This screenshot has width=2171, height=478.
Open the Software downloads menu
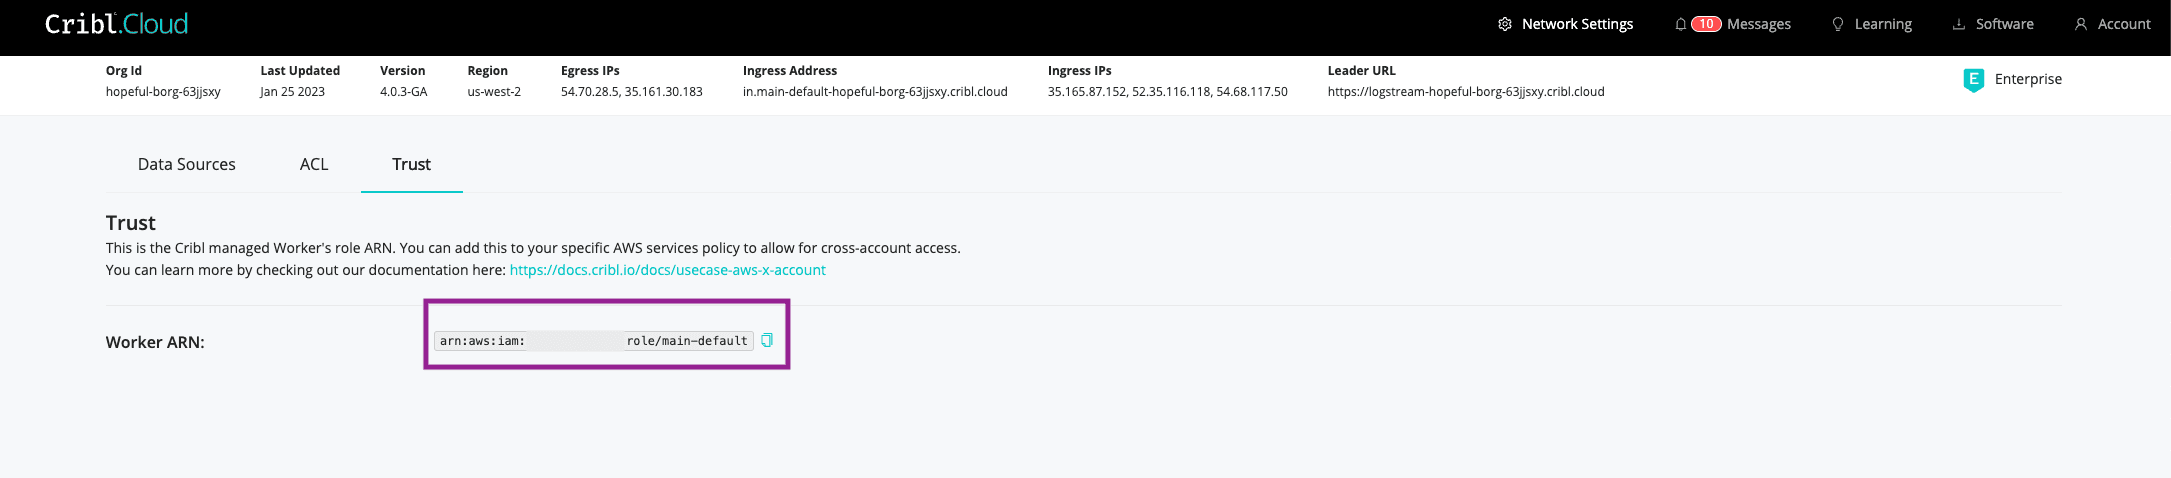[2004, 24]
